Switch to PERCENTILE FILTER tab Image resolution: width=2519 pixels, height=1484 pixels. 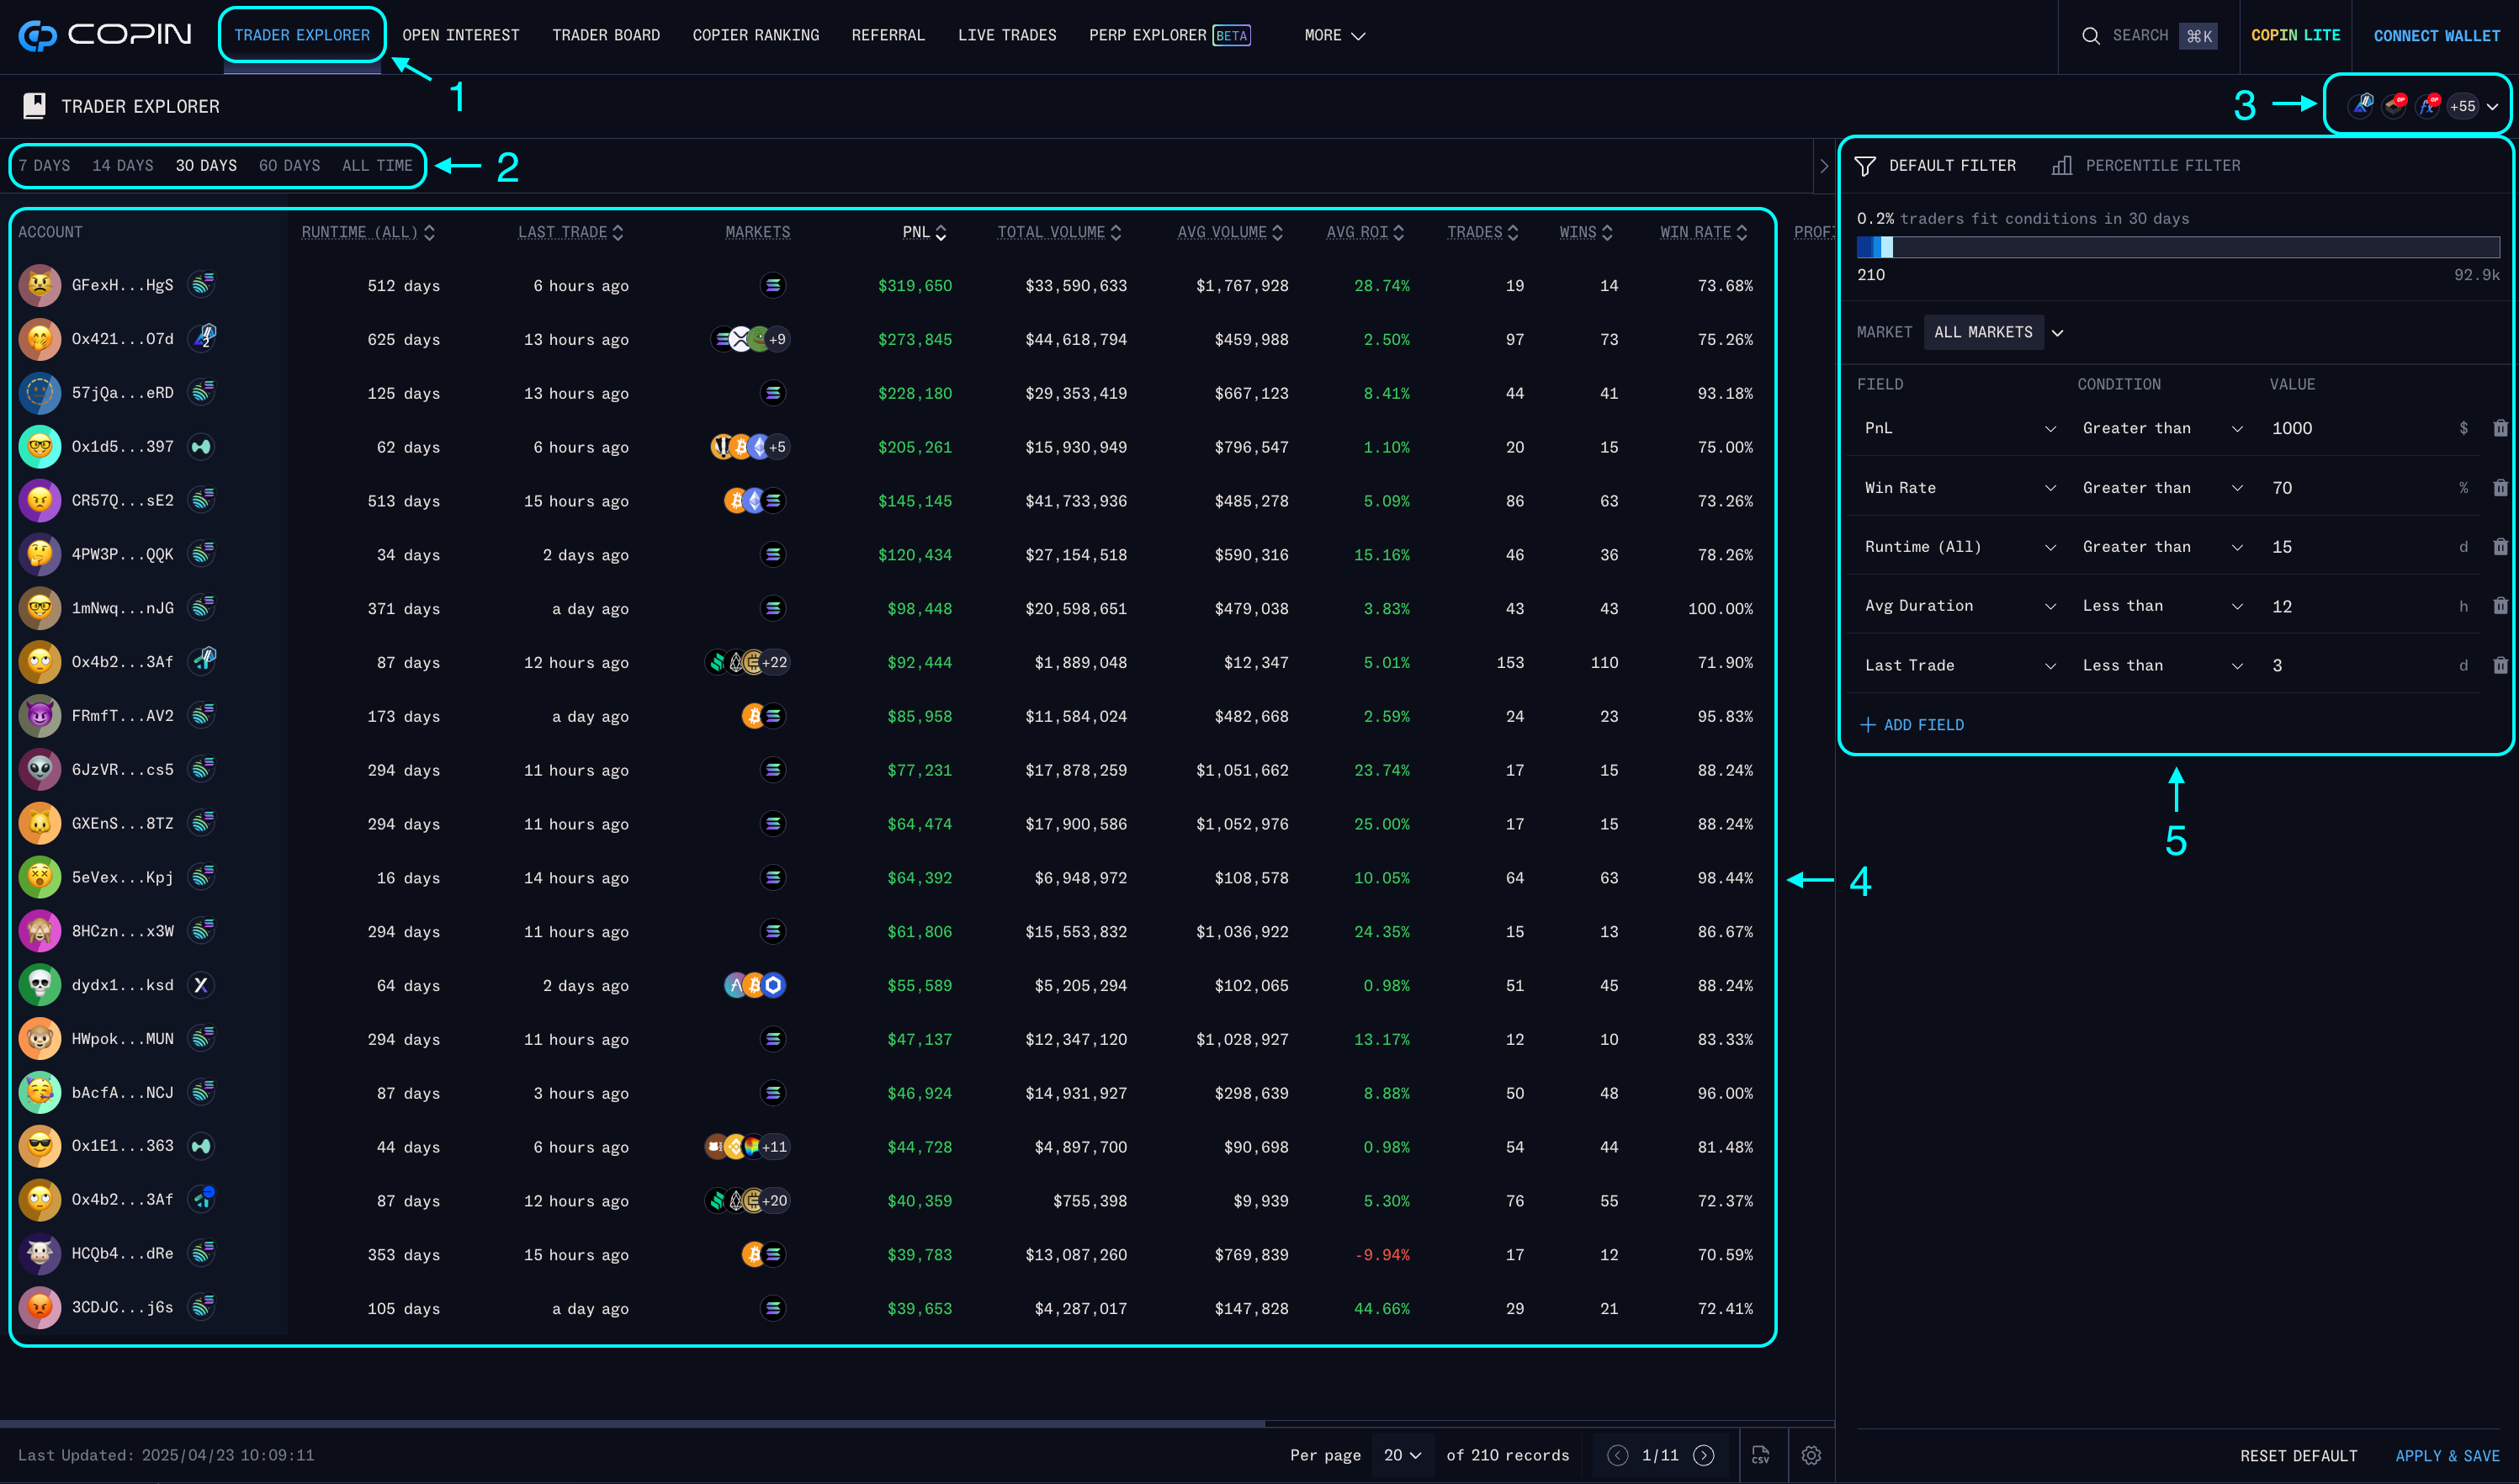coord(2146,166)
